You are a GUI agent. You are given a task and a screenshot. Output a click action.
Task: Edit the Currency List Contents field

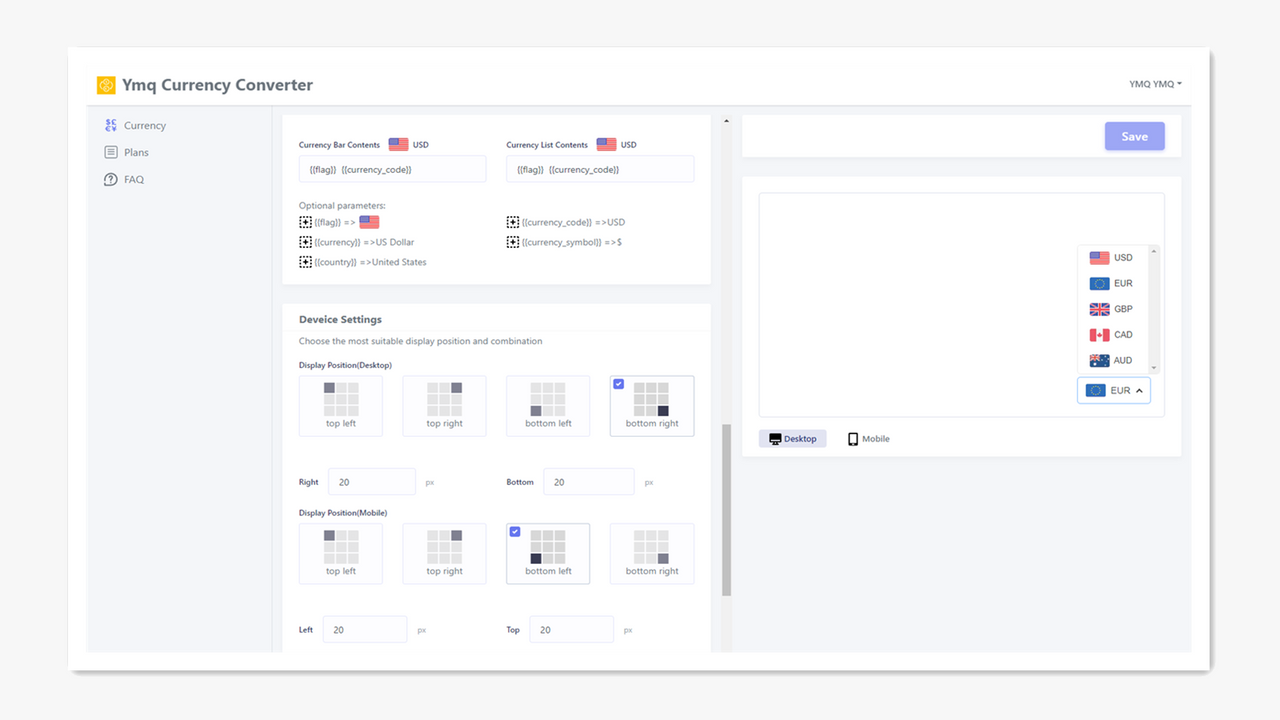tap(600, 169)
